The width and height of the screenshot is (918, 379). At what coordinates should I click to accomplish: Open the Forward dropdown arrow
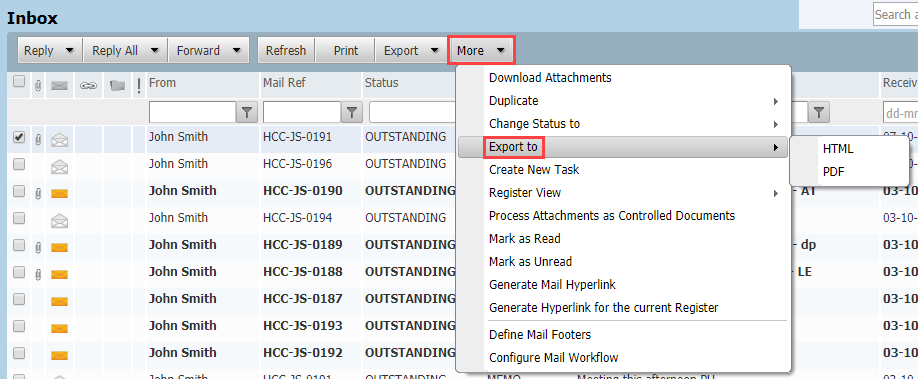237,51
